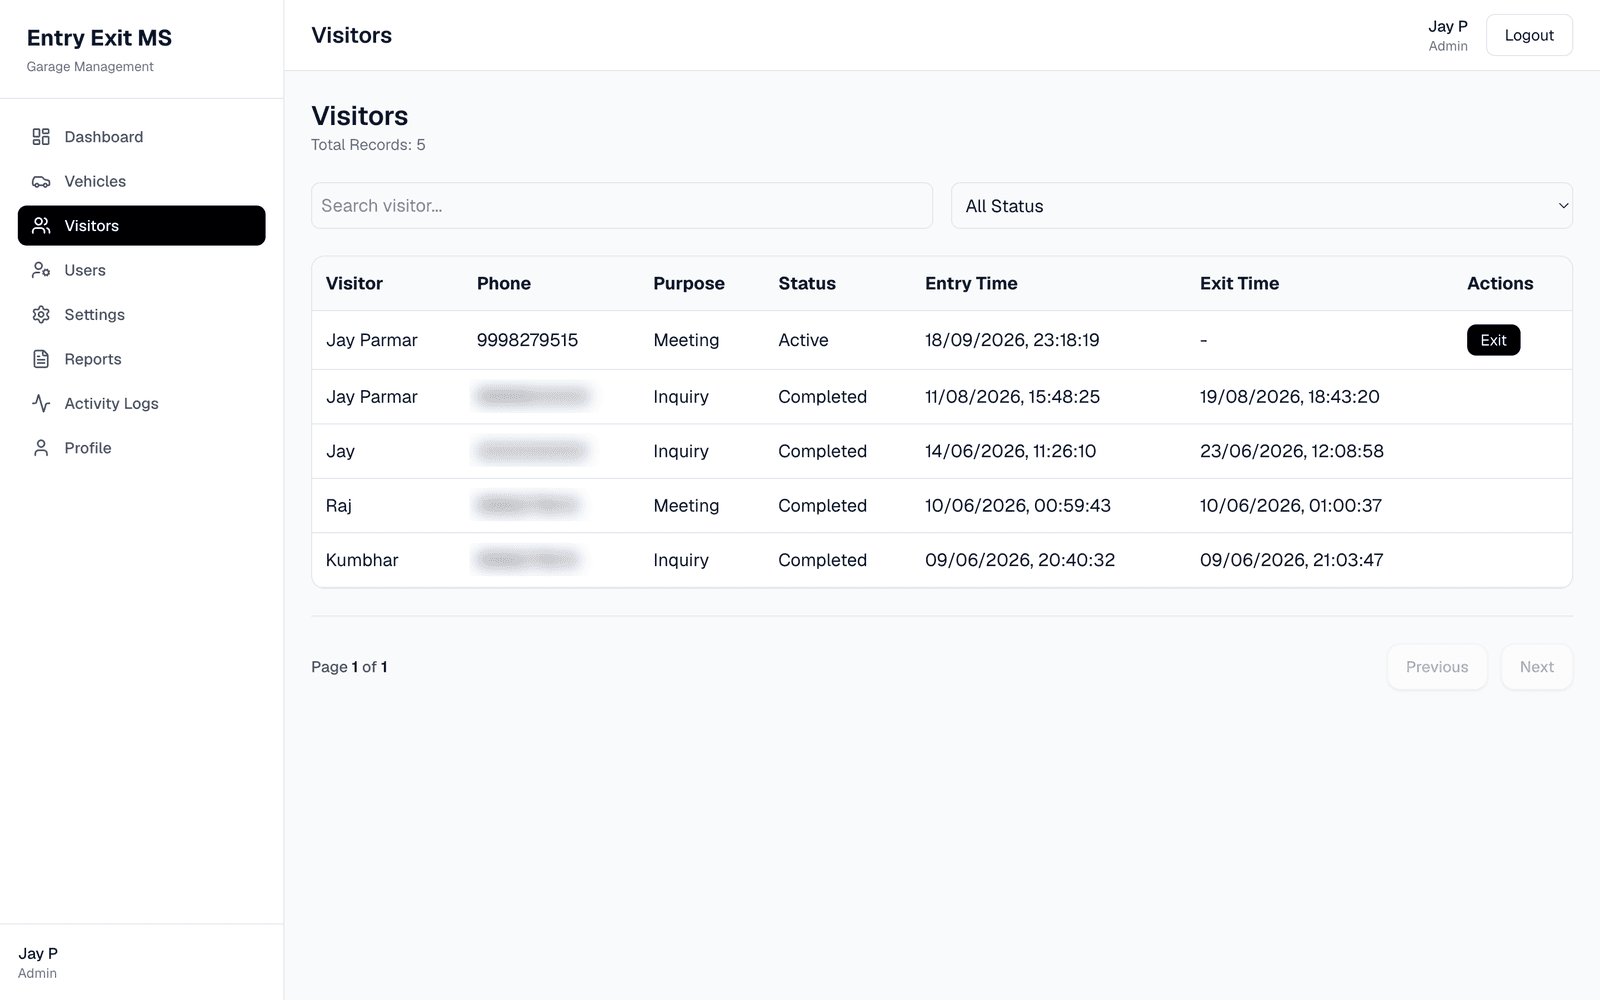The width and height of the screenshot is (1600, 1000).
Task: Click the Next pagination button
Action: [x=1536, y=667]
